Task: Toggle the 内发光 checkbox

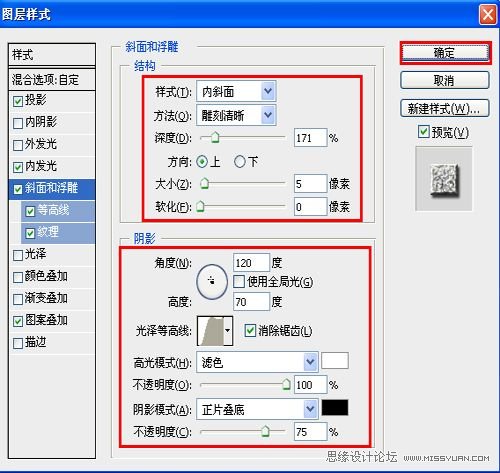Action: click(18, 167)
